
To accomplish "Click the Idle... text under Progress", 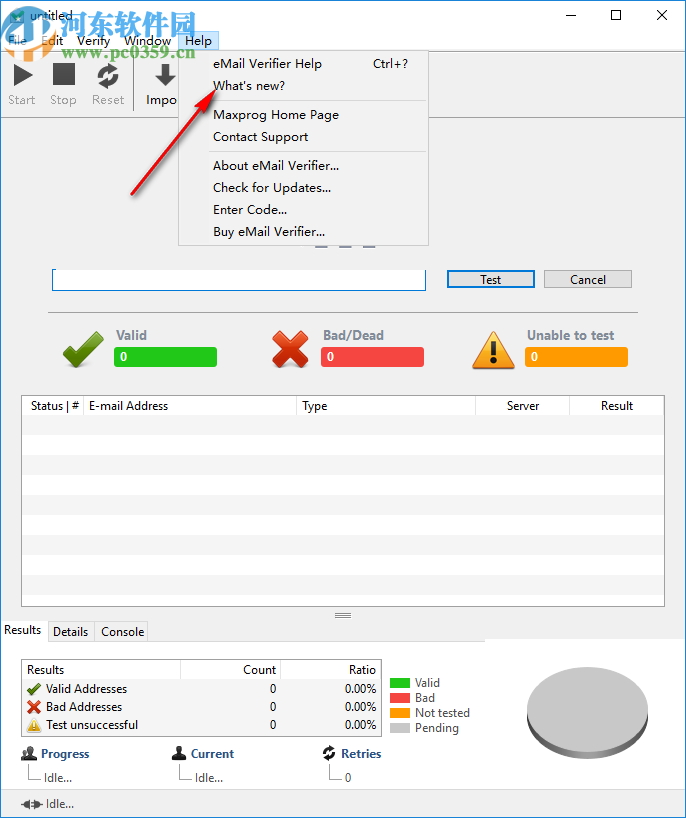I will (58, 778).
